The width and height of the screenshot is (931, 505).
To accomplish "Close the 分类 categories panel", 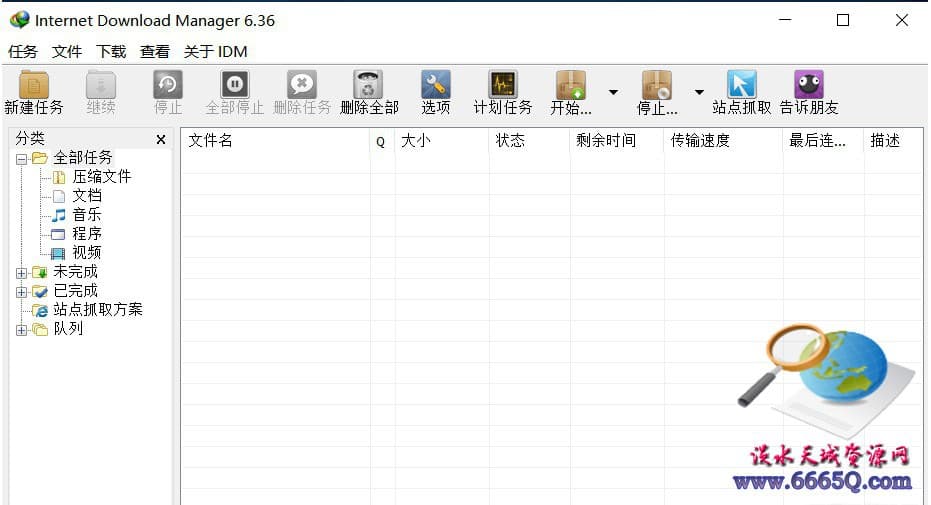I will (x=161, y=139).
